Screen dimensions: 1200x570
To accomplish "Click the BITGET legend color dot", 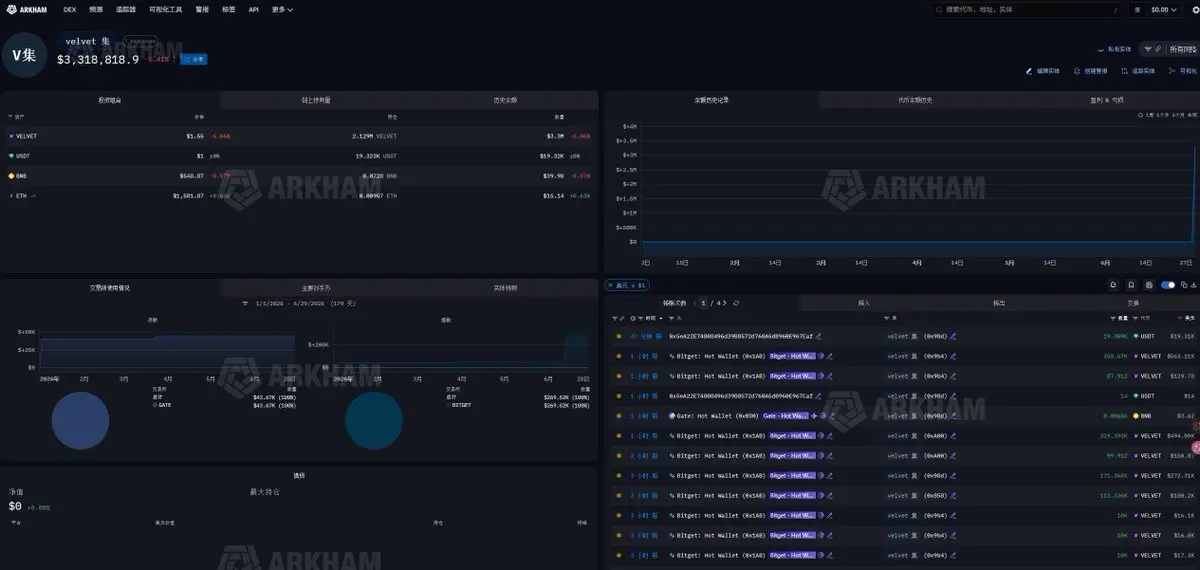I will 448,405.
